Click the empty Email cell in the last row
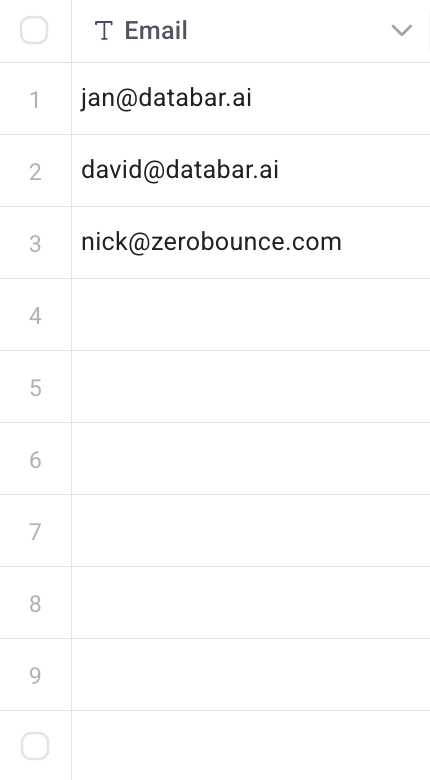This screenshot has height=780, width=430. [250, 746]
